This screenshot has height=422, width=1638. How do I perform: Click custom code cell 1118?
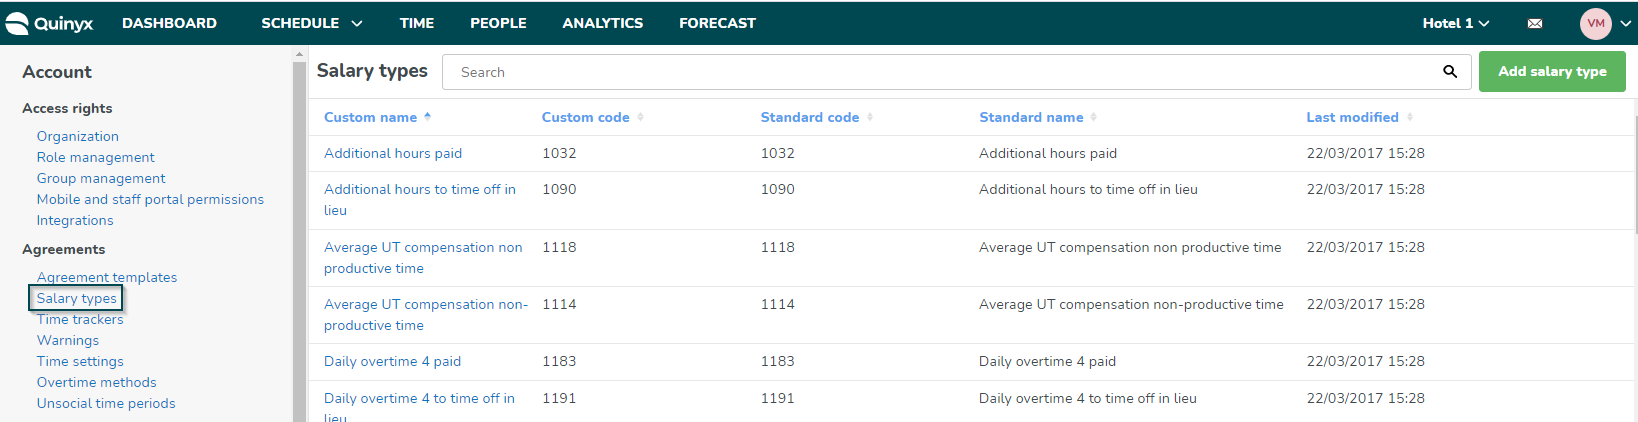click(559, 247)
